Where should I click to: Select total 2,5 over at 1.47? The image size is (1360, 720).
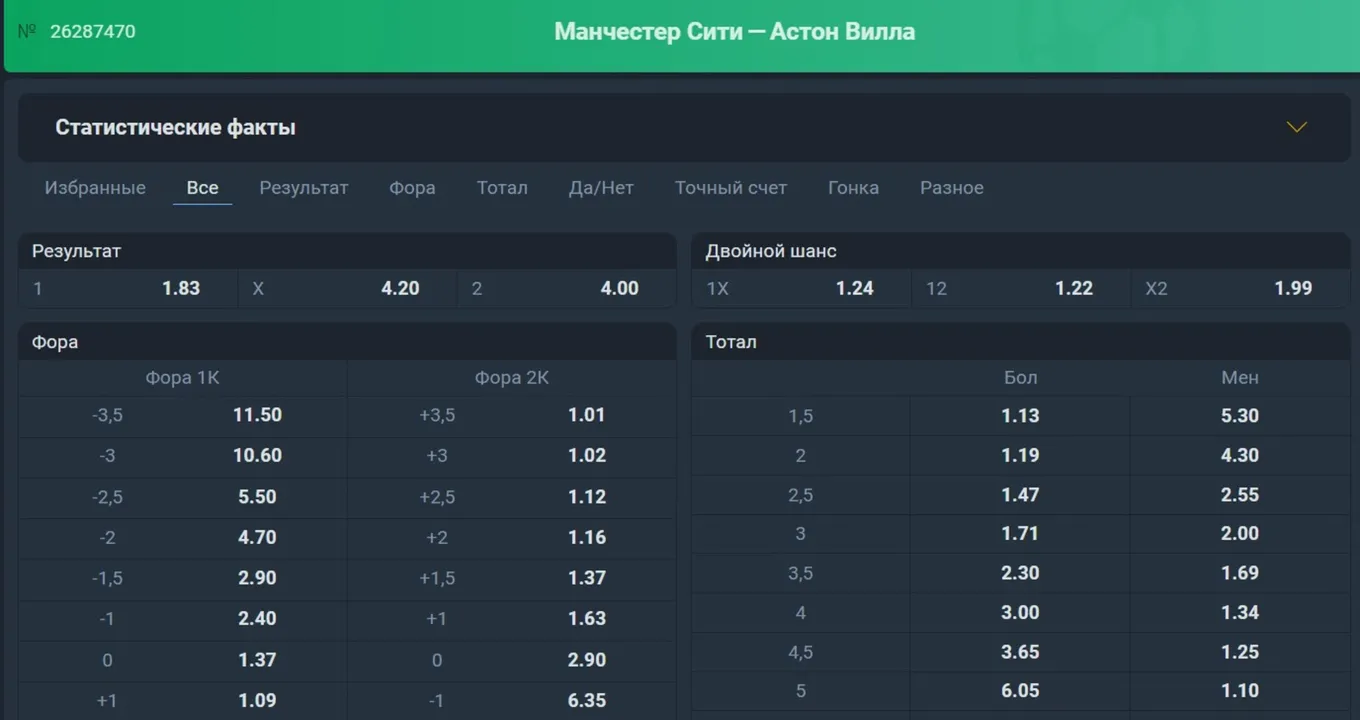[1020, 494]
